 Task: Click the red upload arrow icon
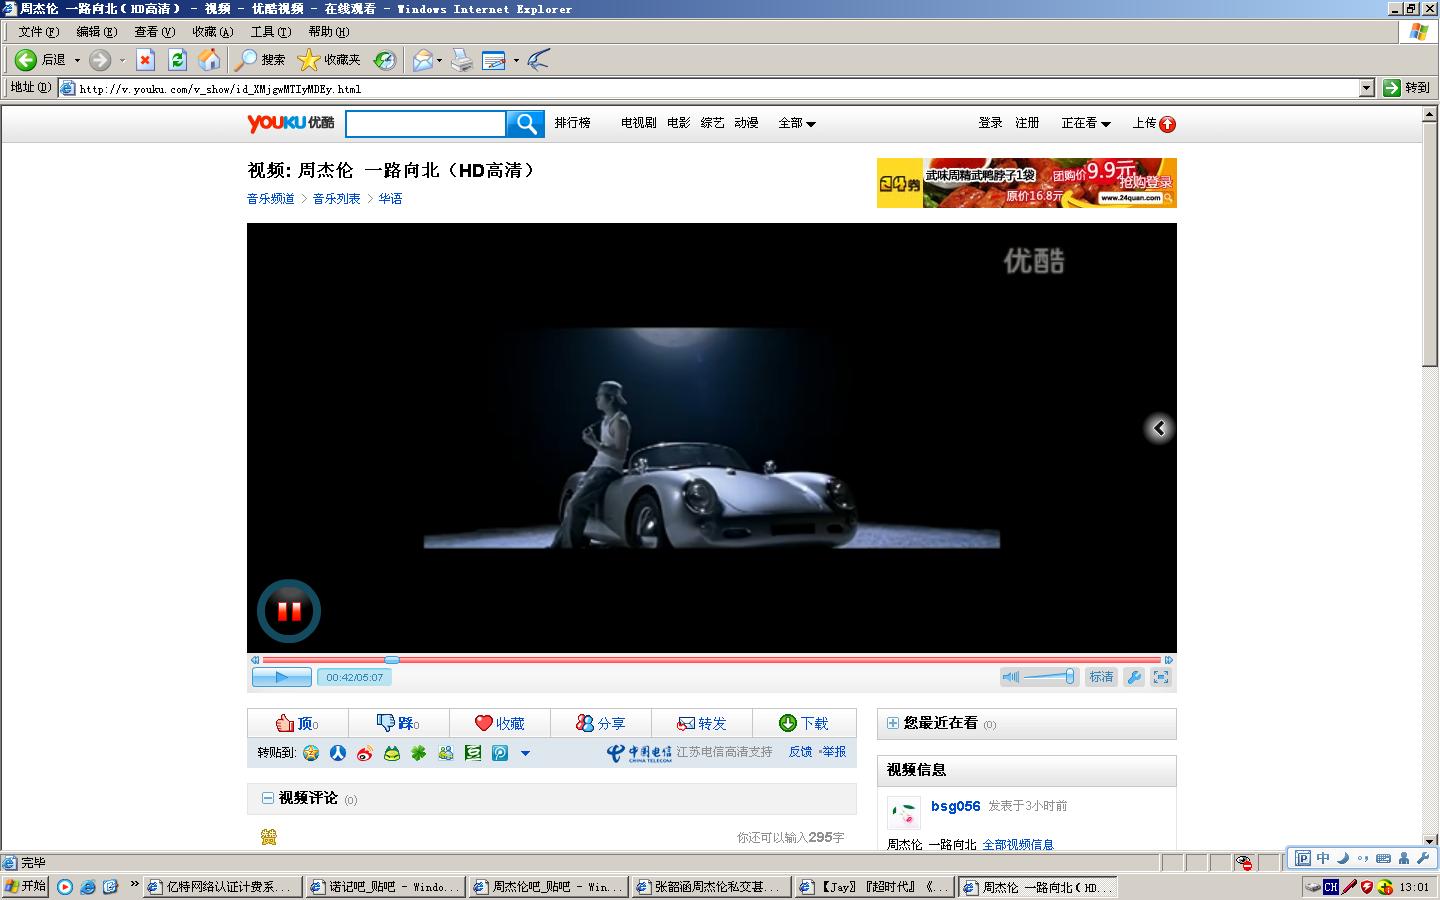(x=1167, y=124)
